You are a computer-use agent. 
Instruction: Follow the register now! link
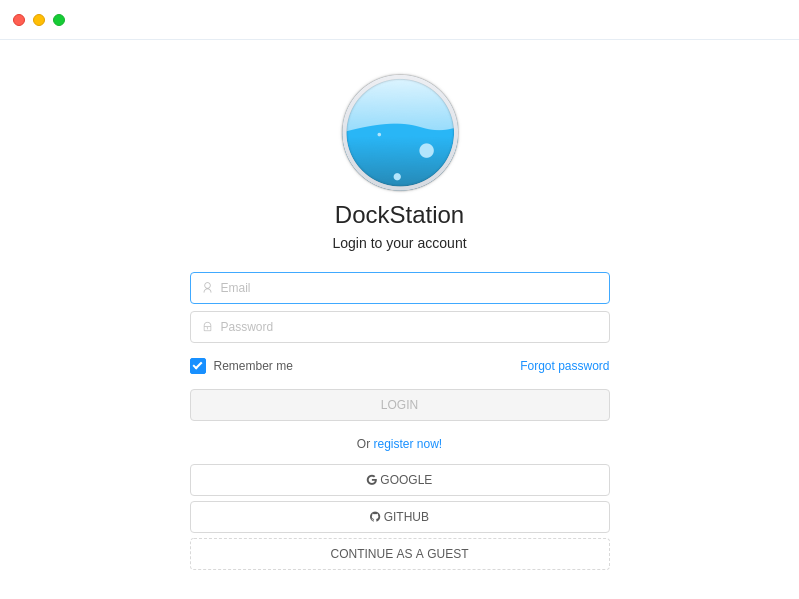coord(408,444)
